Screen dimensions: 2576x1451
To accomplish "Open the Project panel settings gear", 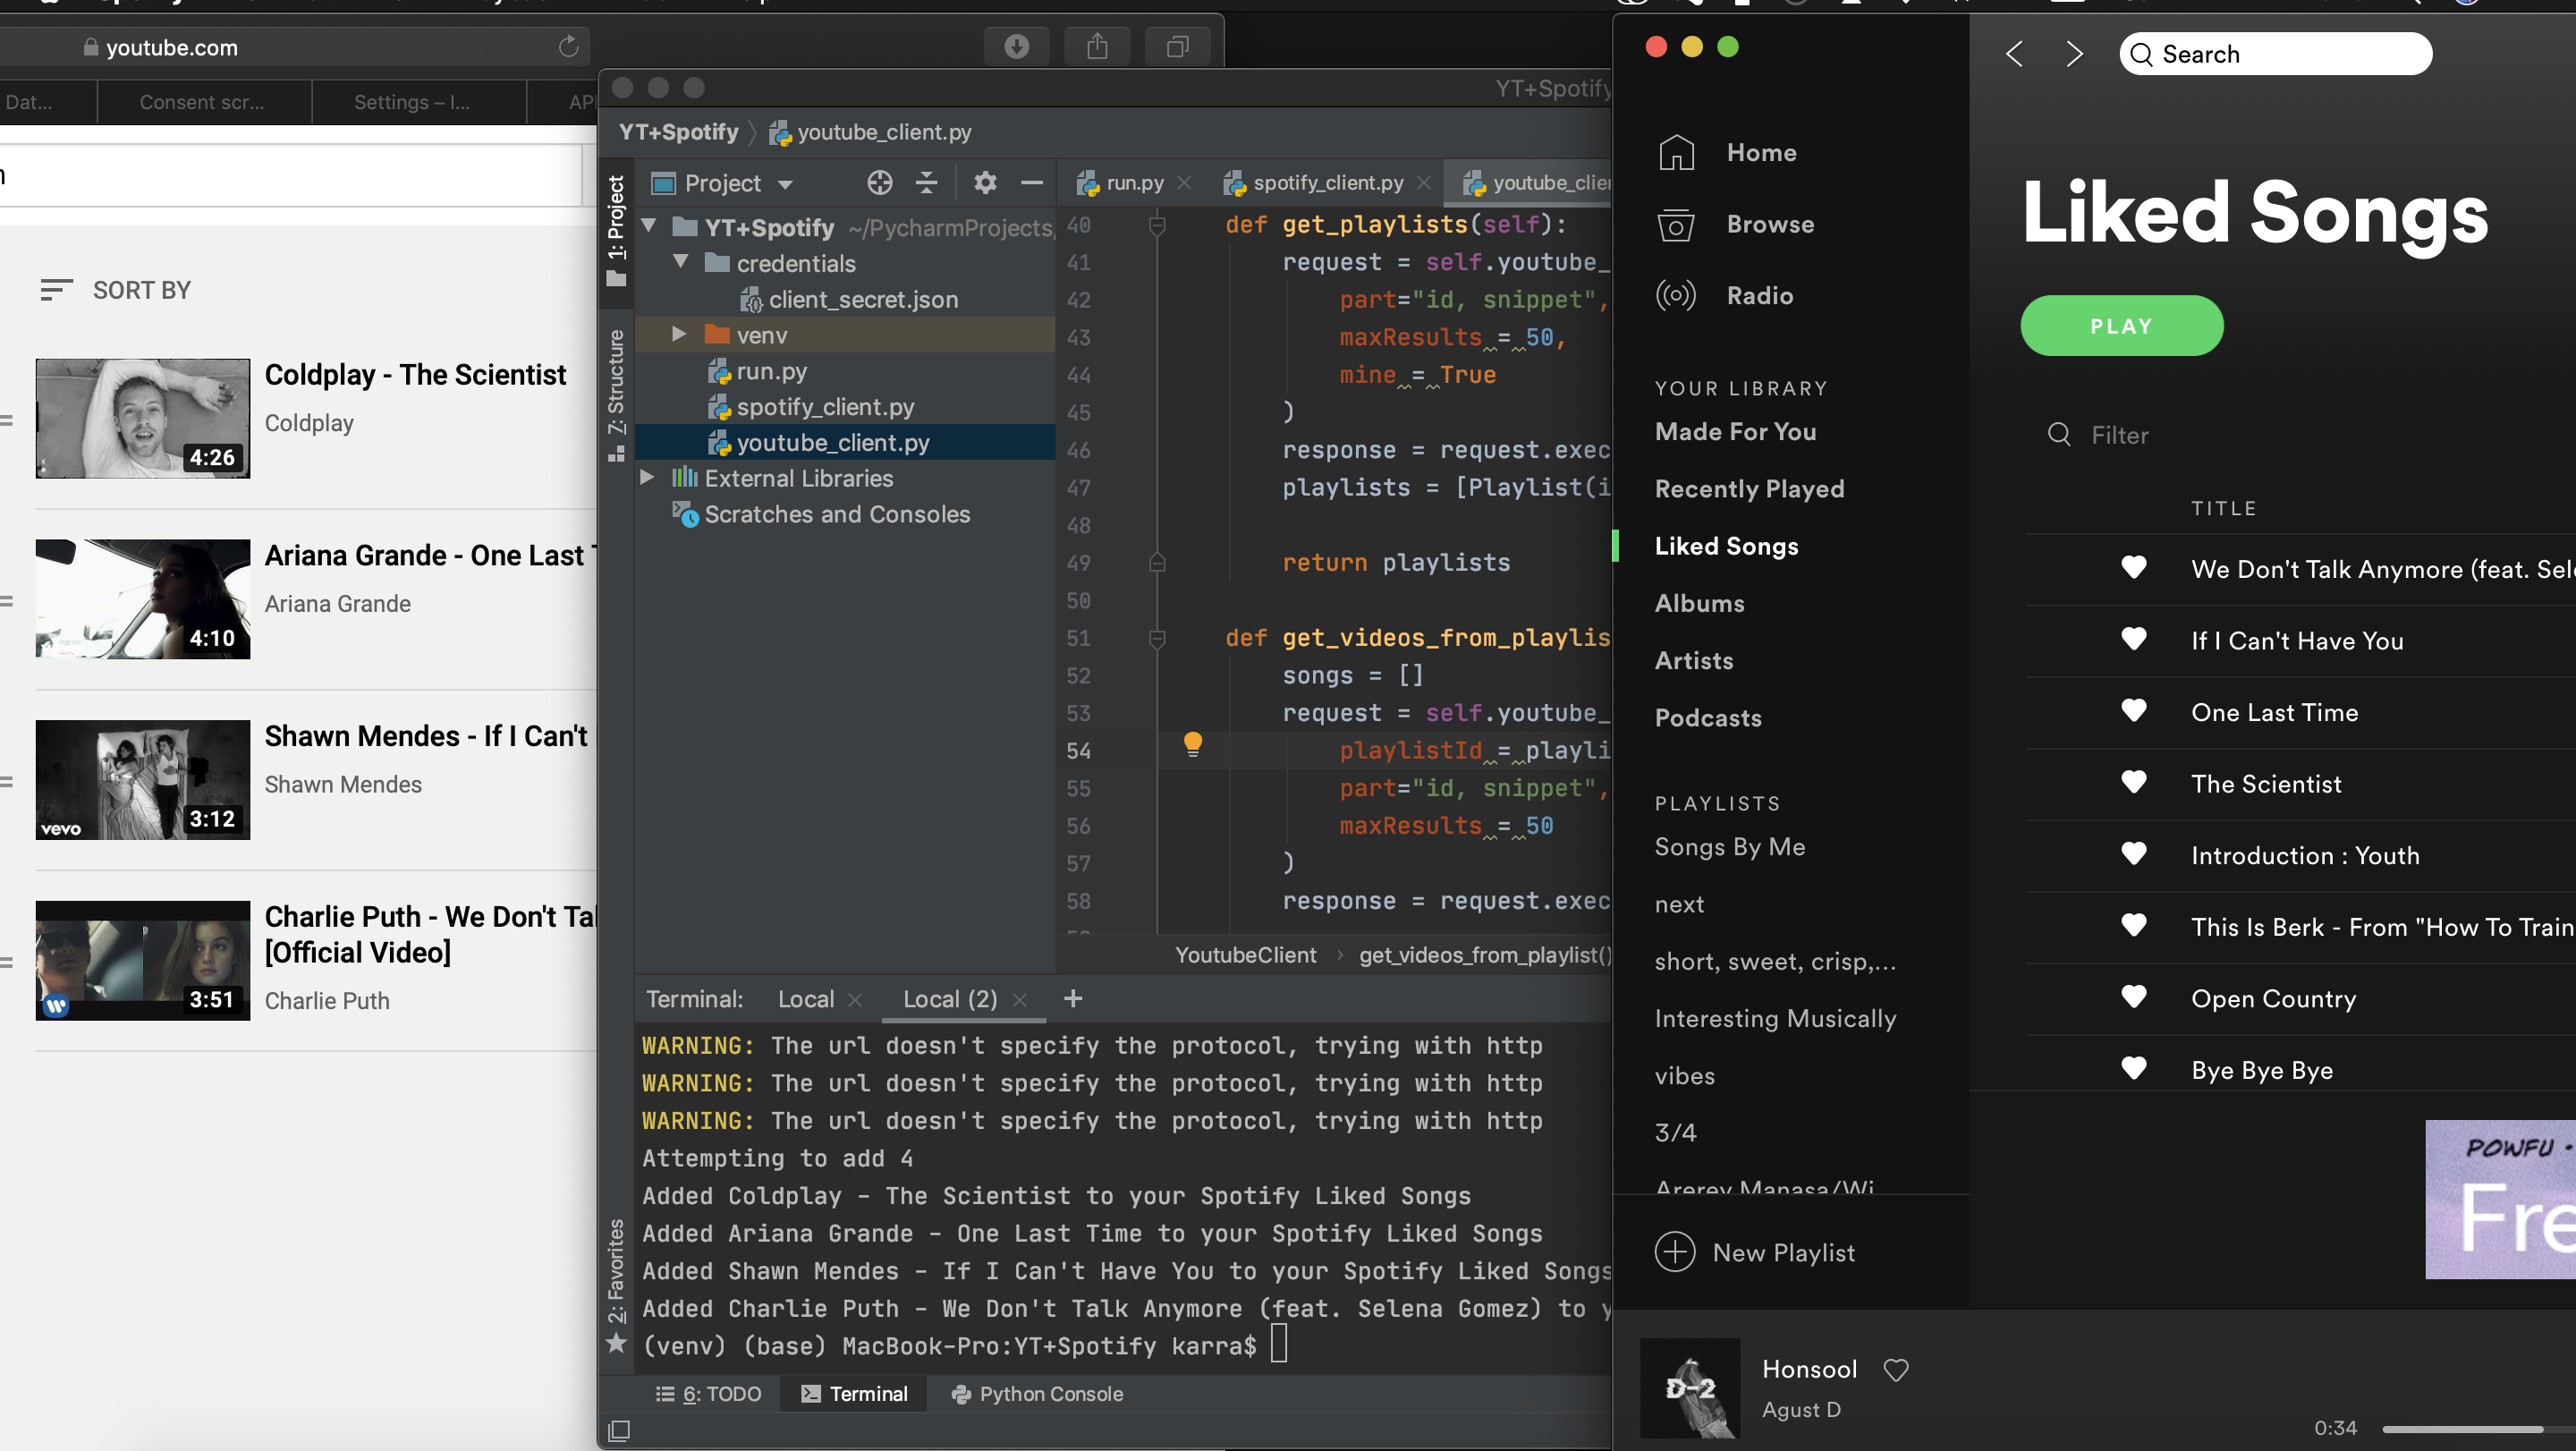I will click(985, 182).
